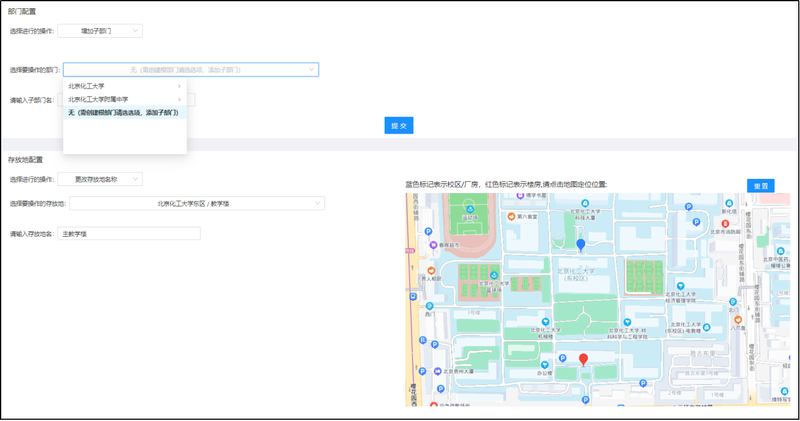Select the highlighted 无 (创建根部门) option
The width and height of the screenshot is (800, 421).
pyautogui.click(x=125, y=113)
